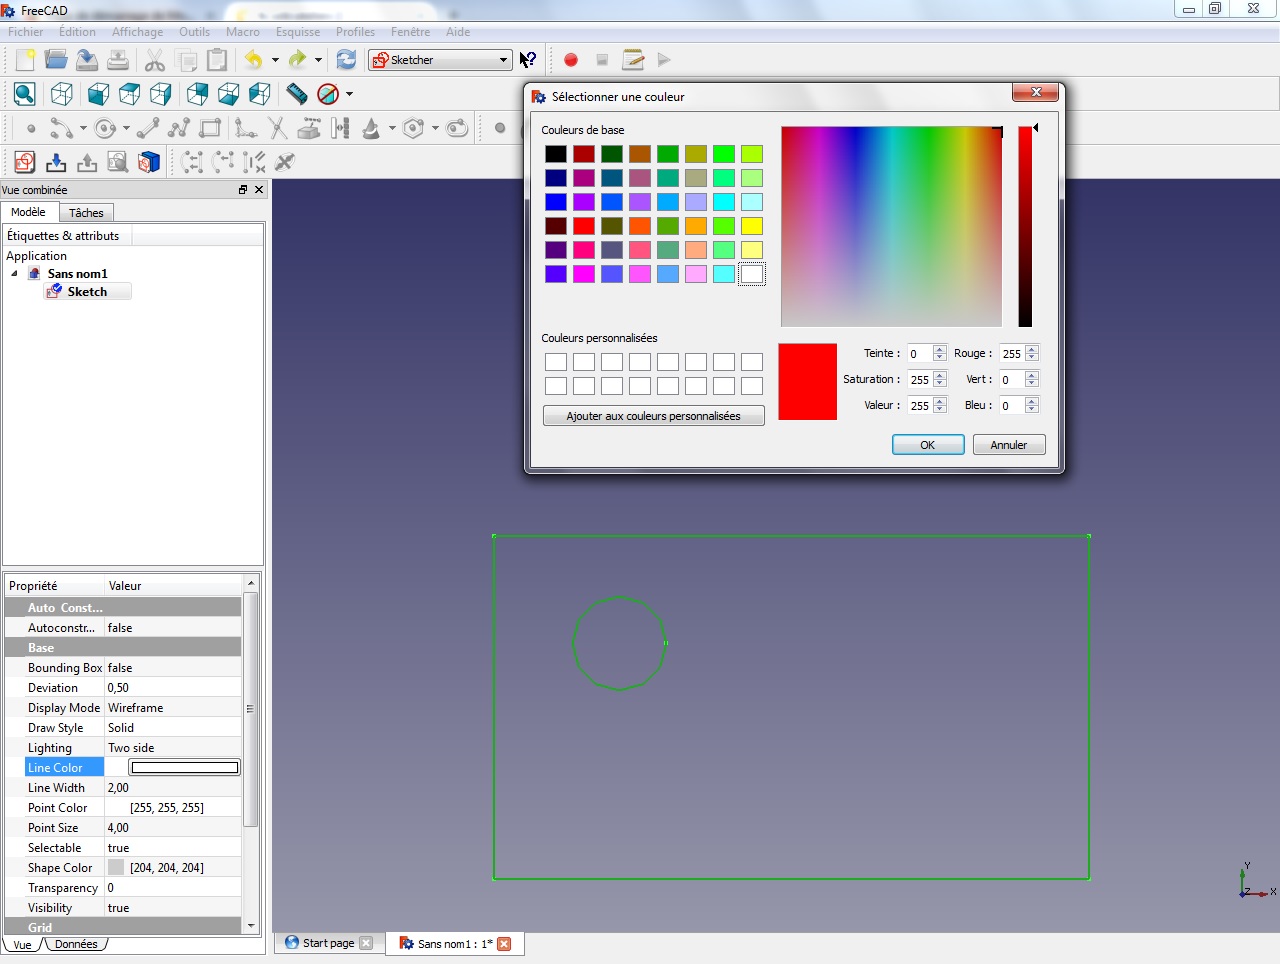Image resolution: width=1280 pixels, height=964 pixels.
Task: Open the undo history dropdown arrow
Action: [275, 60]
